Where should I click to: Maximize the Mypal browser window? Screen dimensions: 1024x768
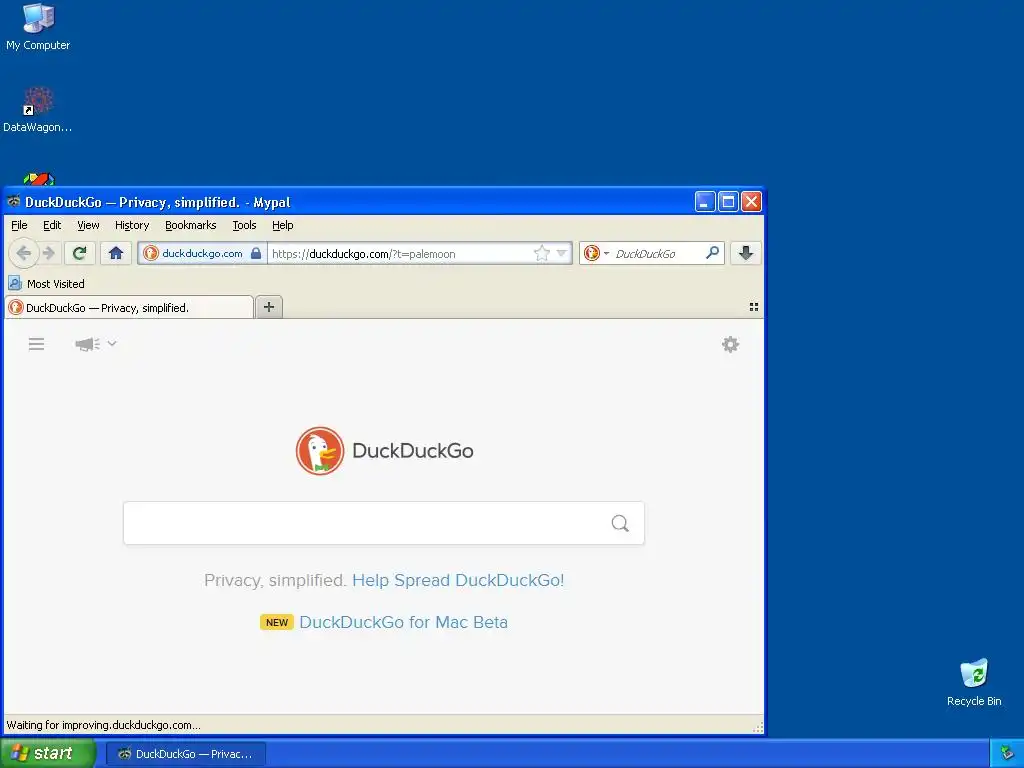click(728, 202)
